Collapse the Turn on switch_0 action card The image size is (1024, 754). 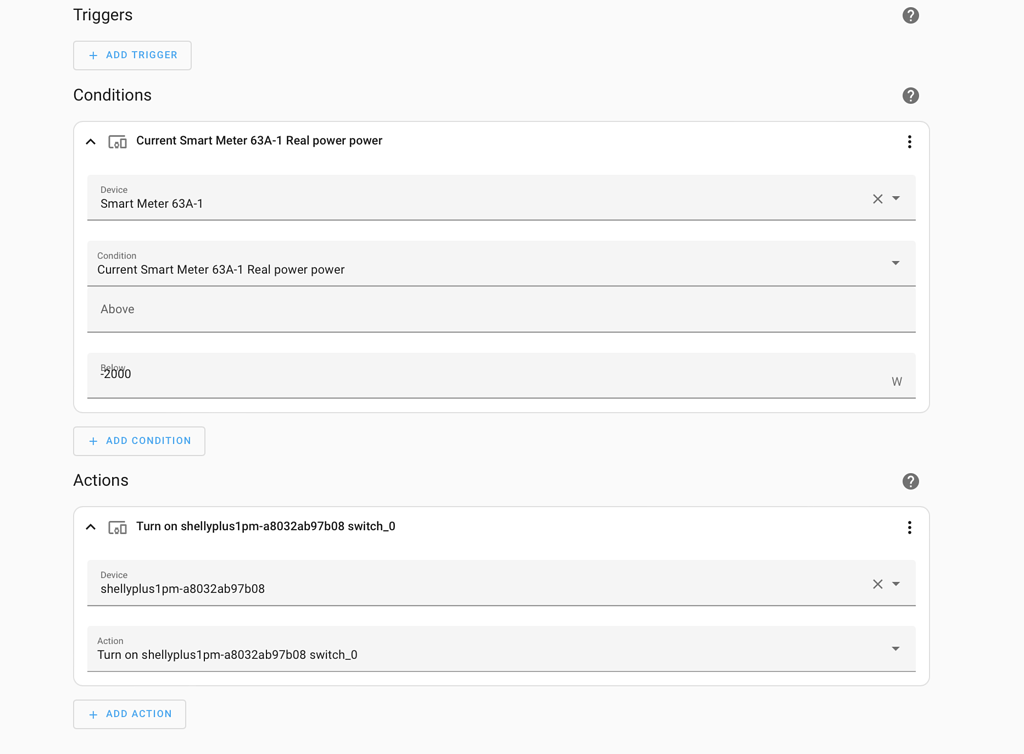pyautogui.click(x=90, y=527)
